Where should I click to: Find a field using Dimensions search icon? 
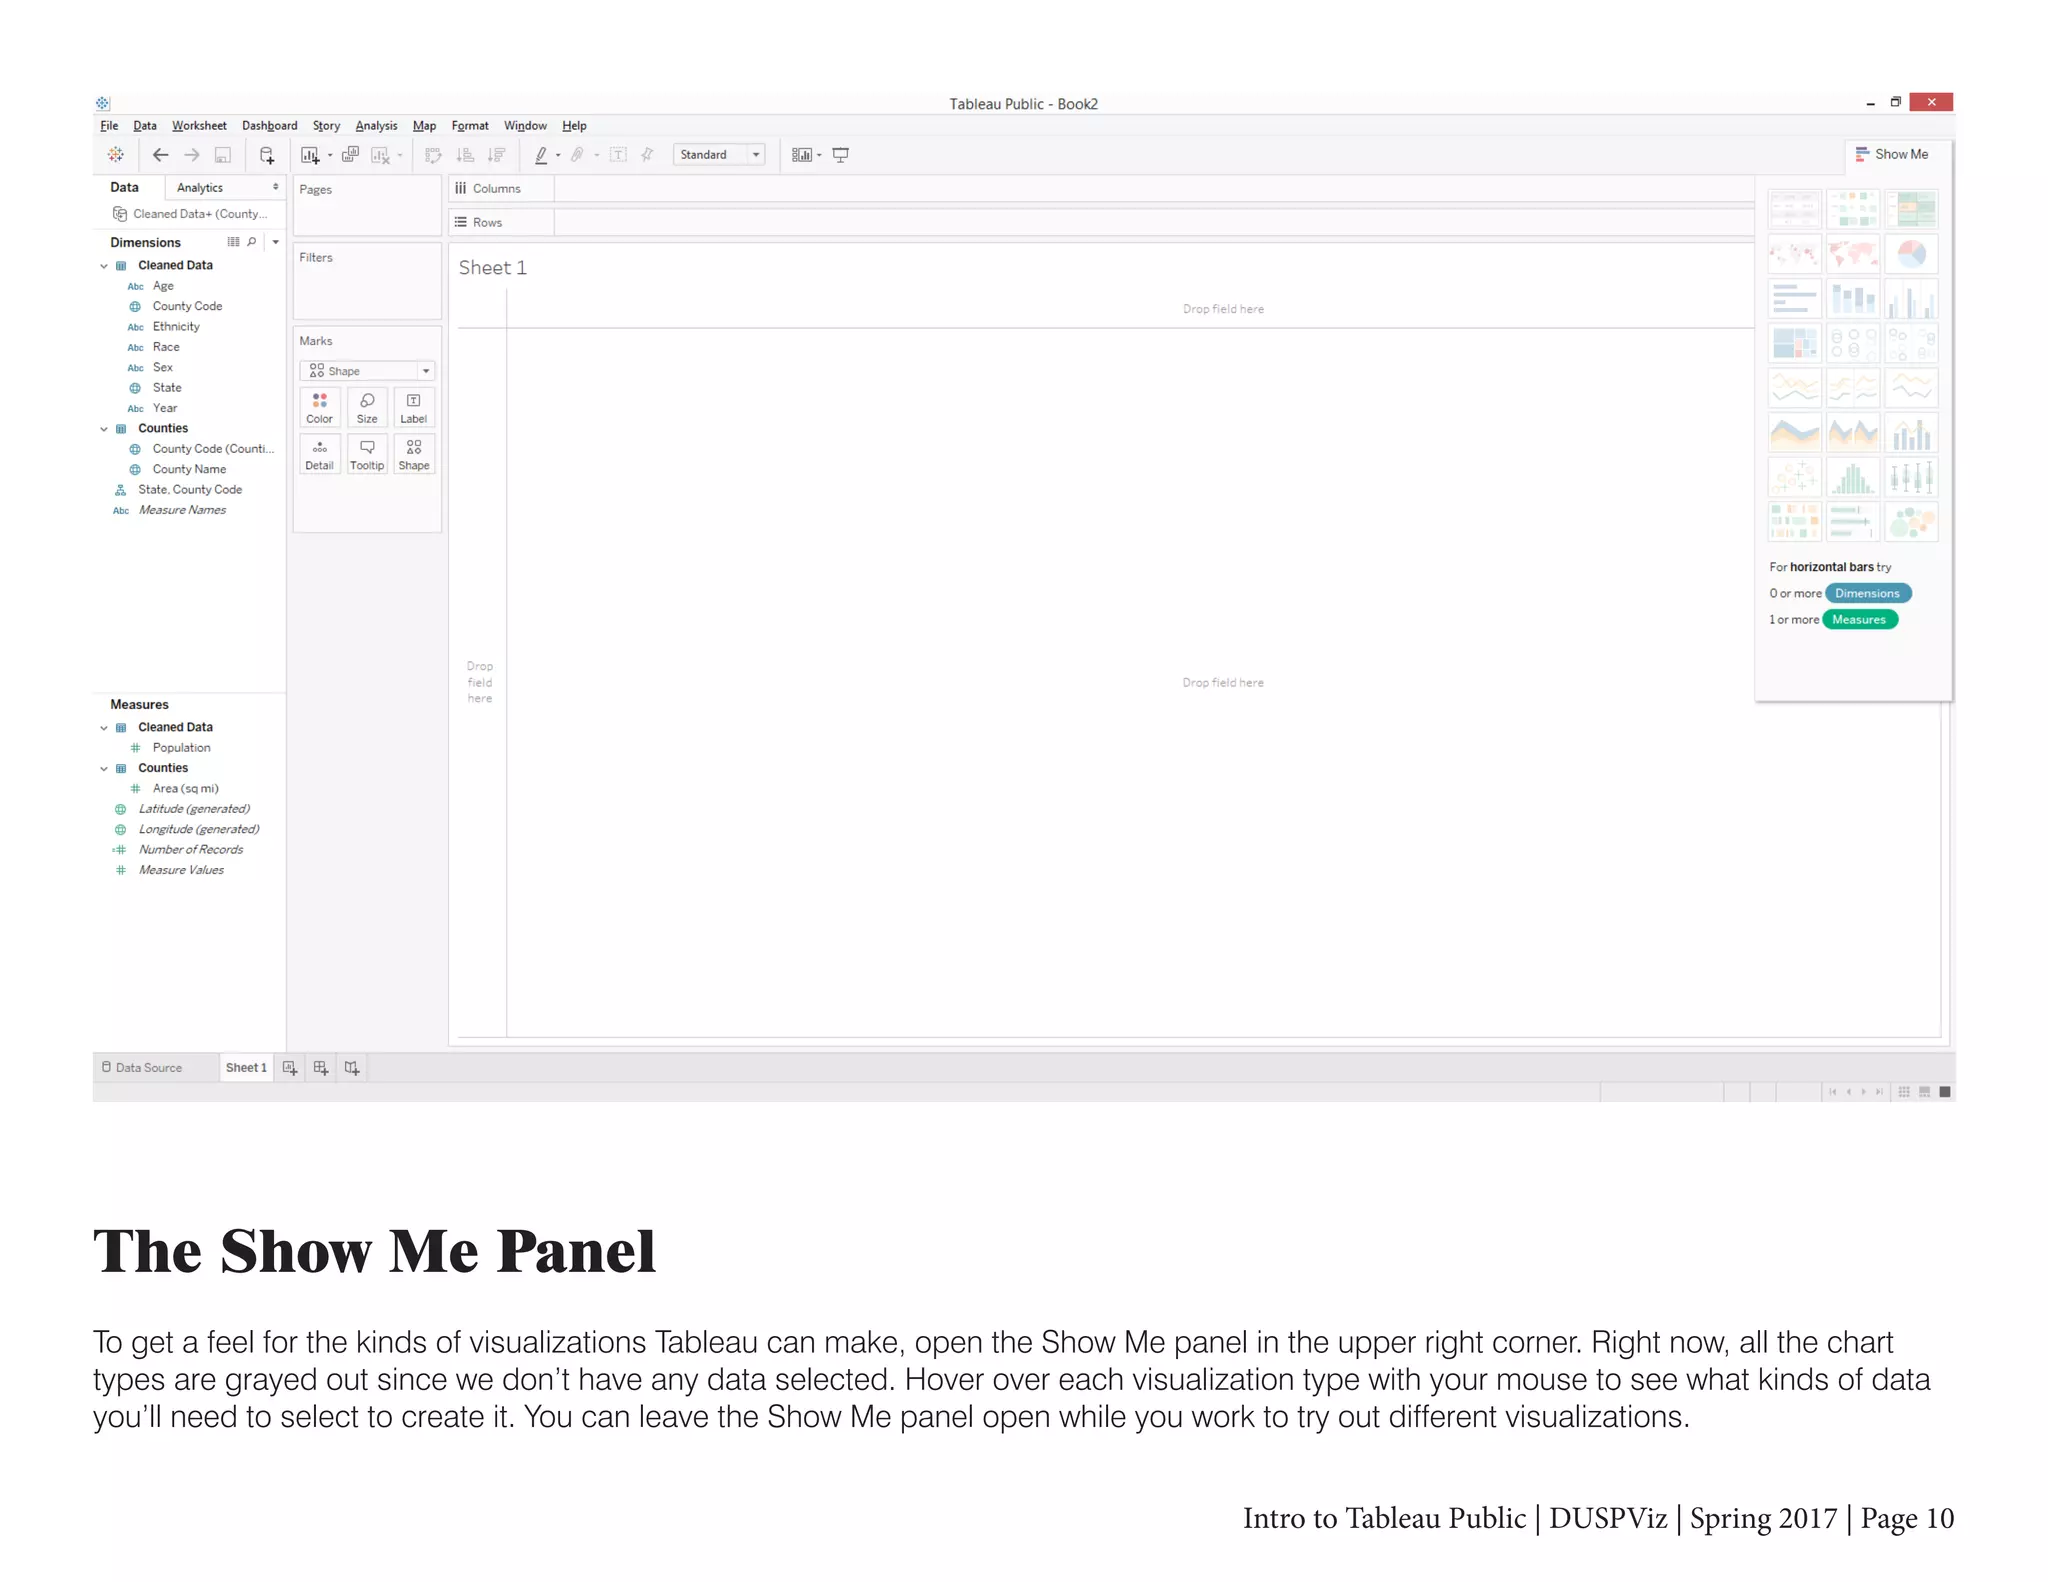[252, 242]
